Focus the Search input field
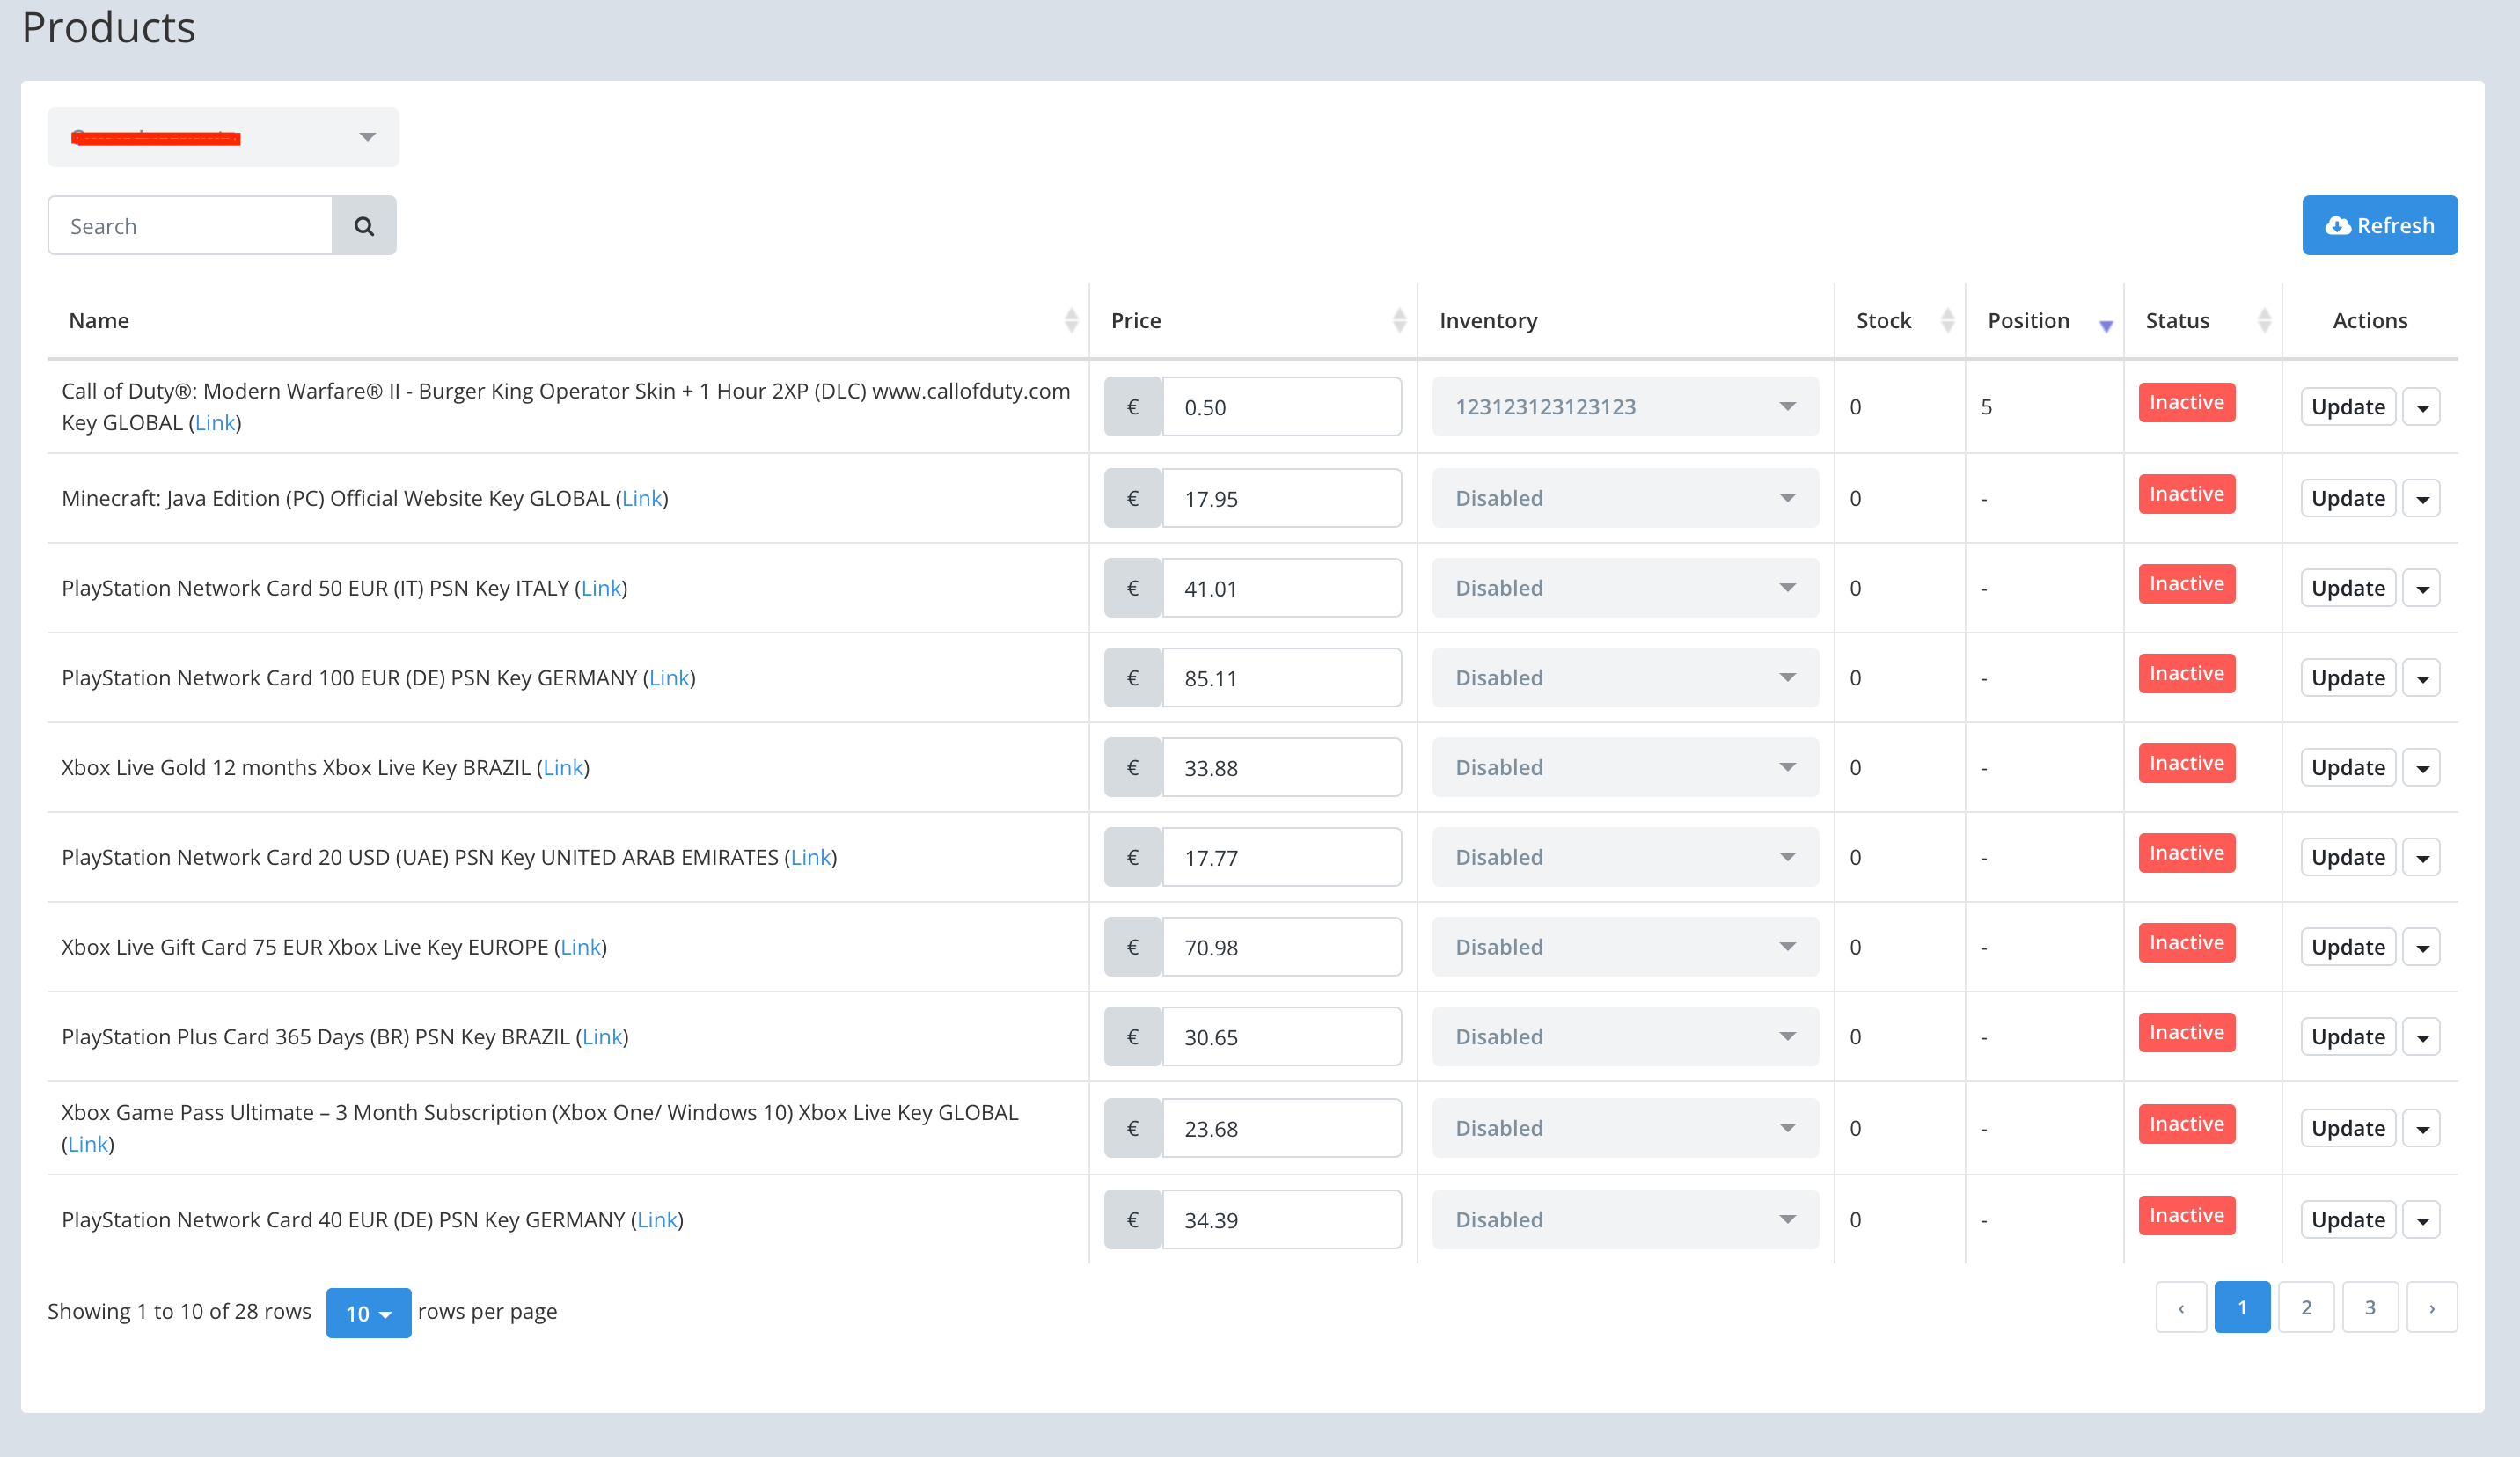Screen dimensions: 2520x1457 (190, 226)
